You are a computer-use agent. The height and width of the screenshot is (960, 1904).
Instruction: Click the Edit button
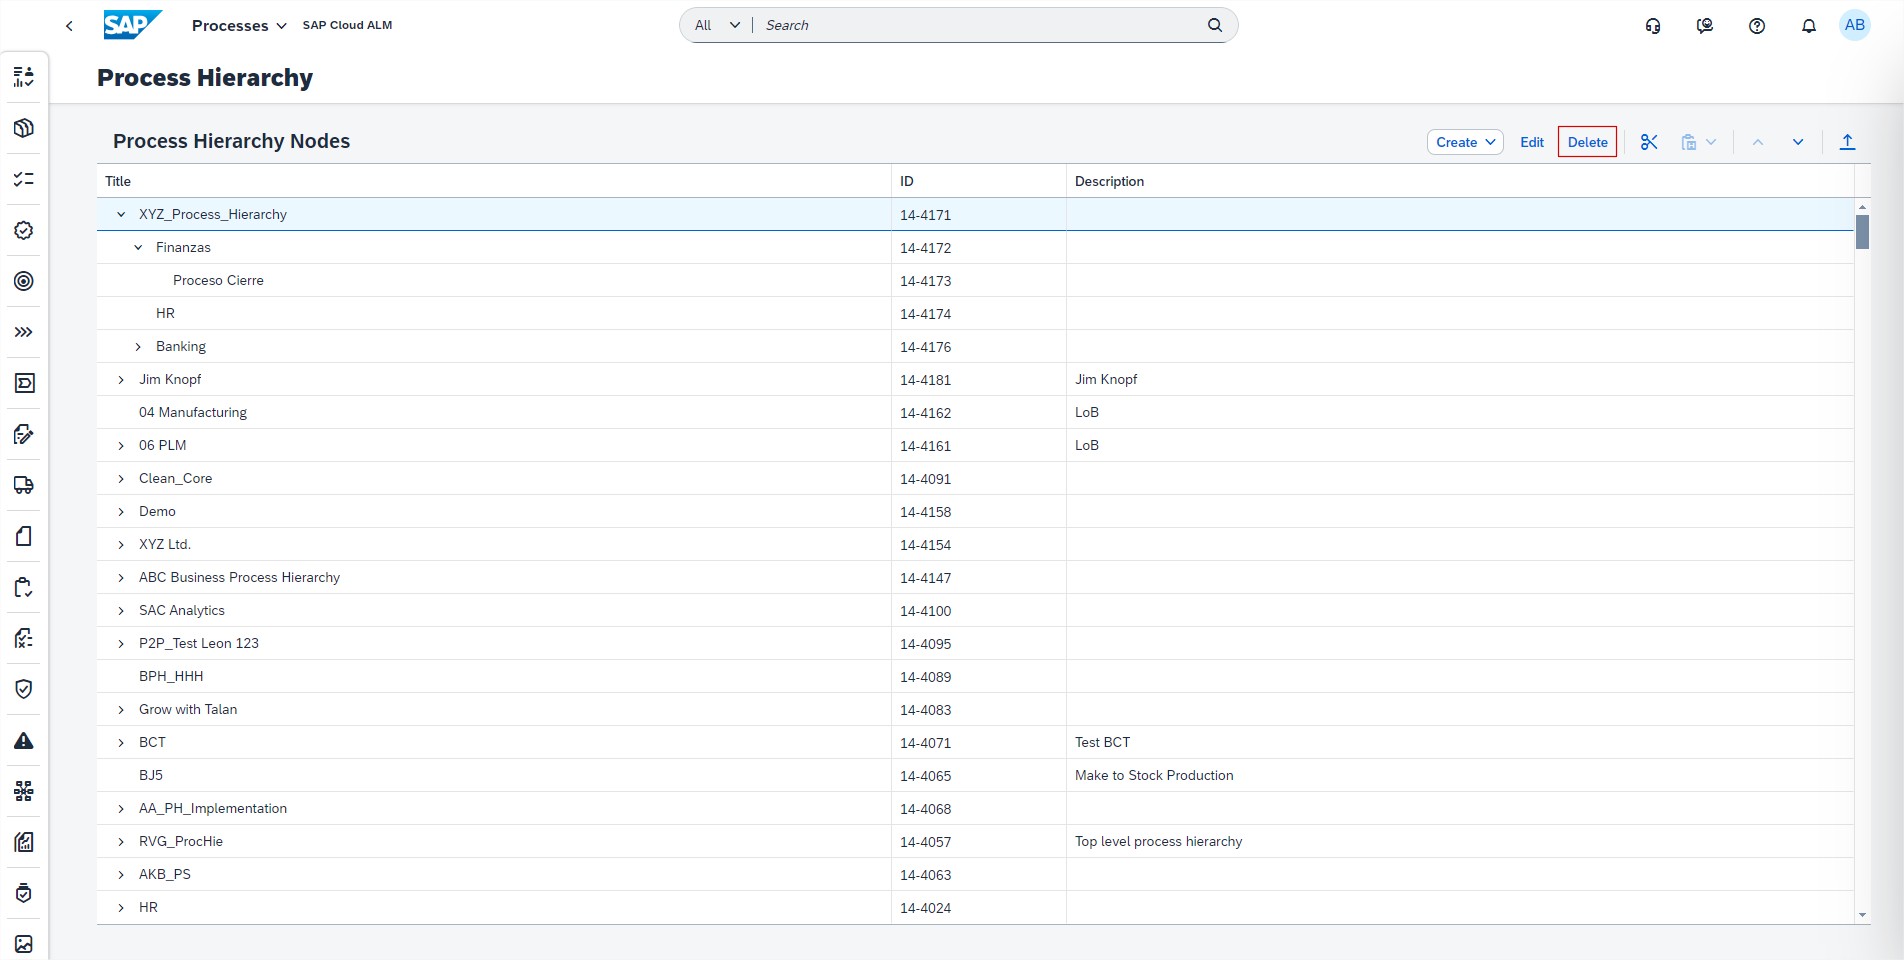pos(1531,142)
